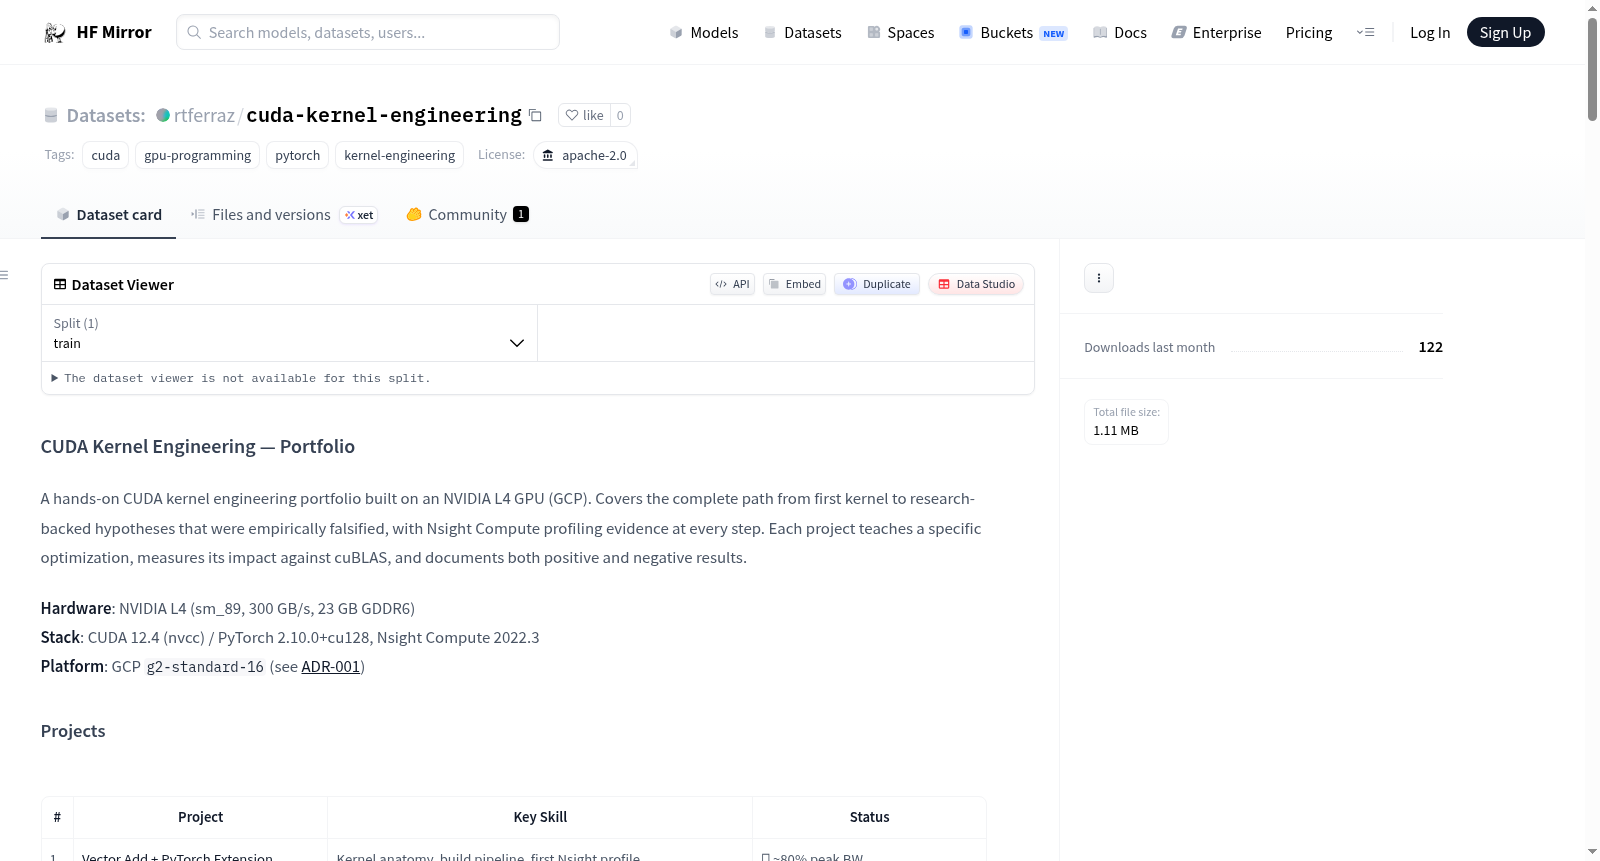
Task: Open the left sidebar toggle icon
Action: pos(4,275)
